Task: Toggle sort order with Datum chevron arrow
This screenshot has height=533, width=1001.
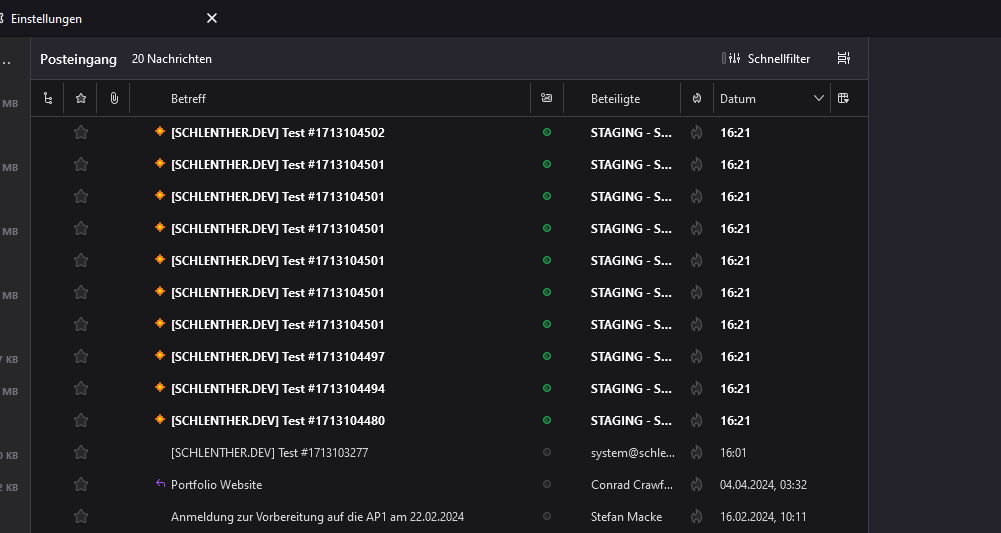Action: [x=819, y=98]
